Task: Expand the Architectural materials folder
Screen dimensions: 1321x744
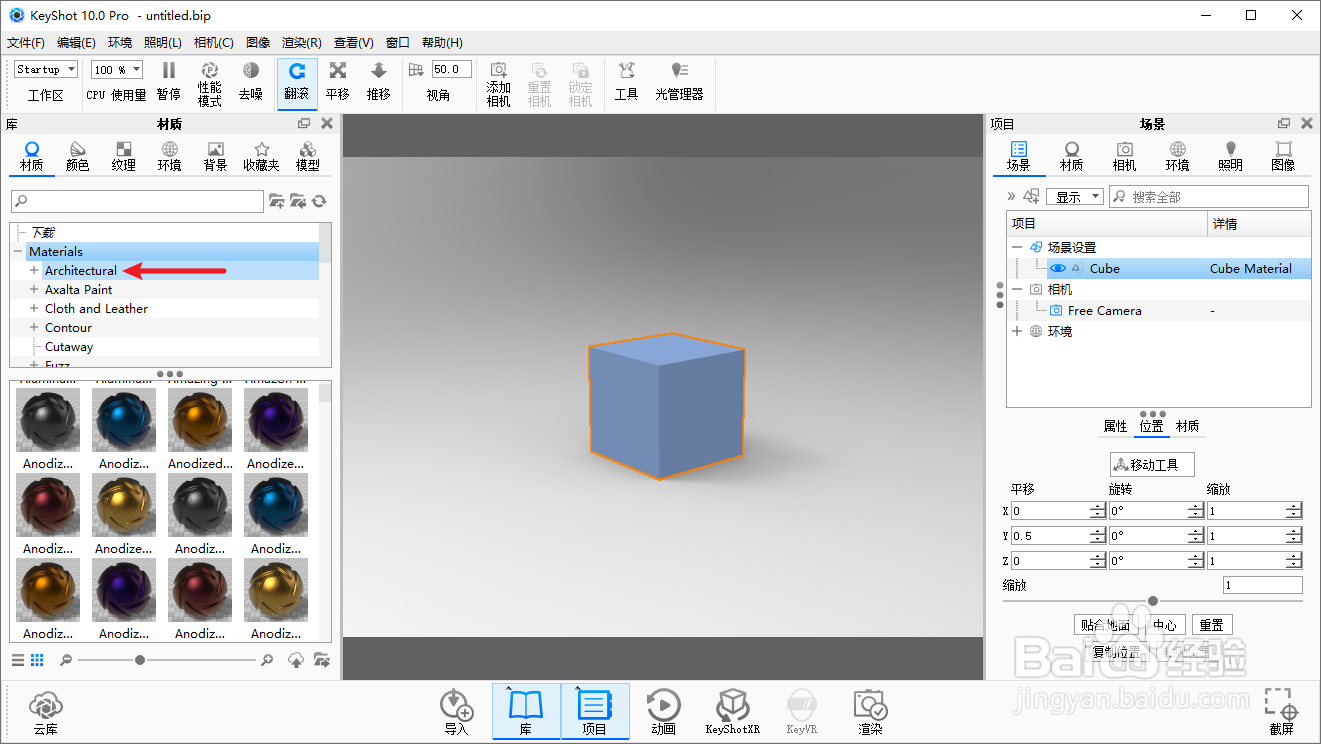Action: (x=34, y=271)
